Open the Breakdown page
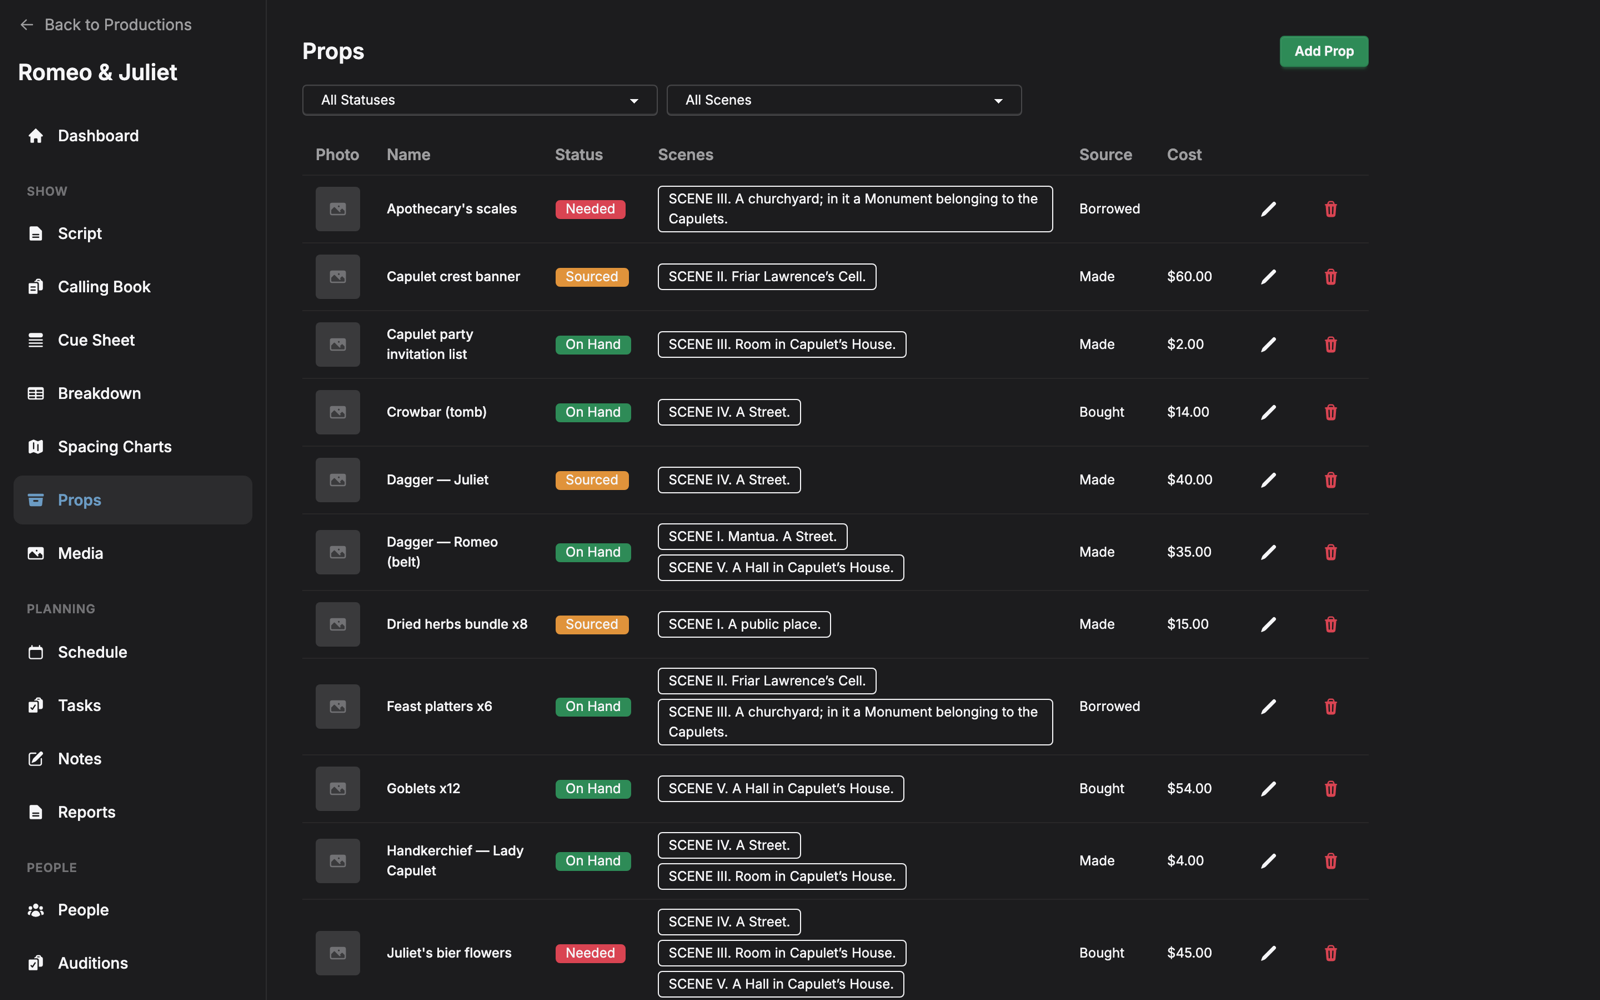Viewport: 1600px width, 1000px height. [133, 393]
